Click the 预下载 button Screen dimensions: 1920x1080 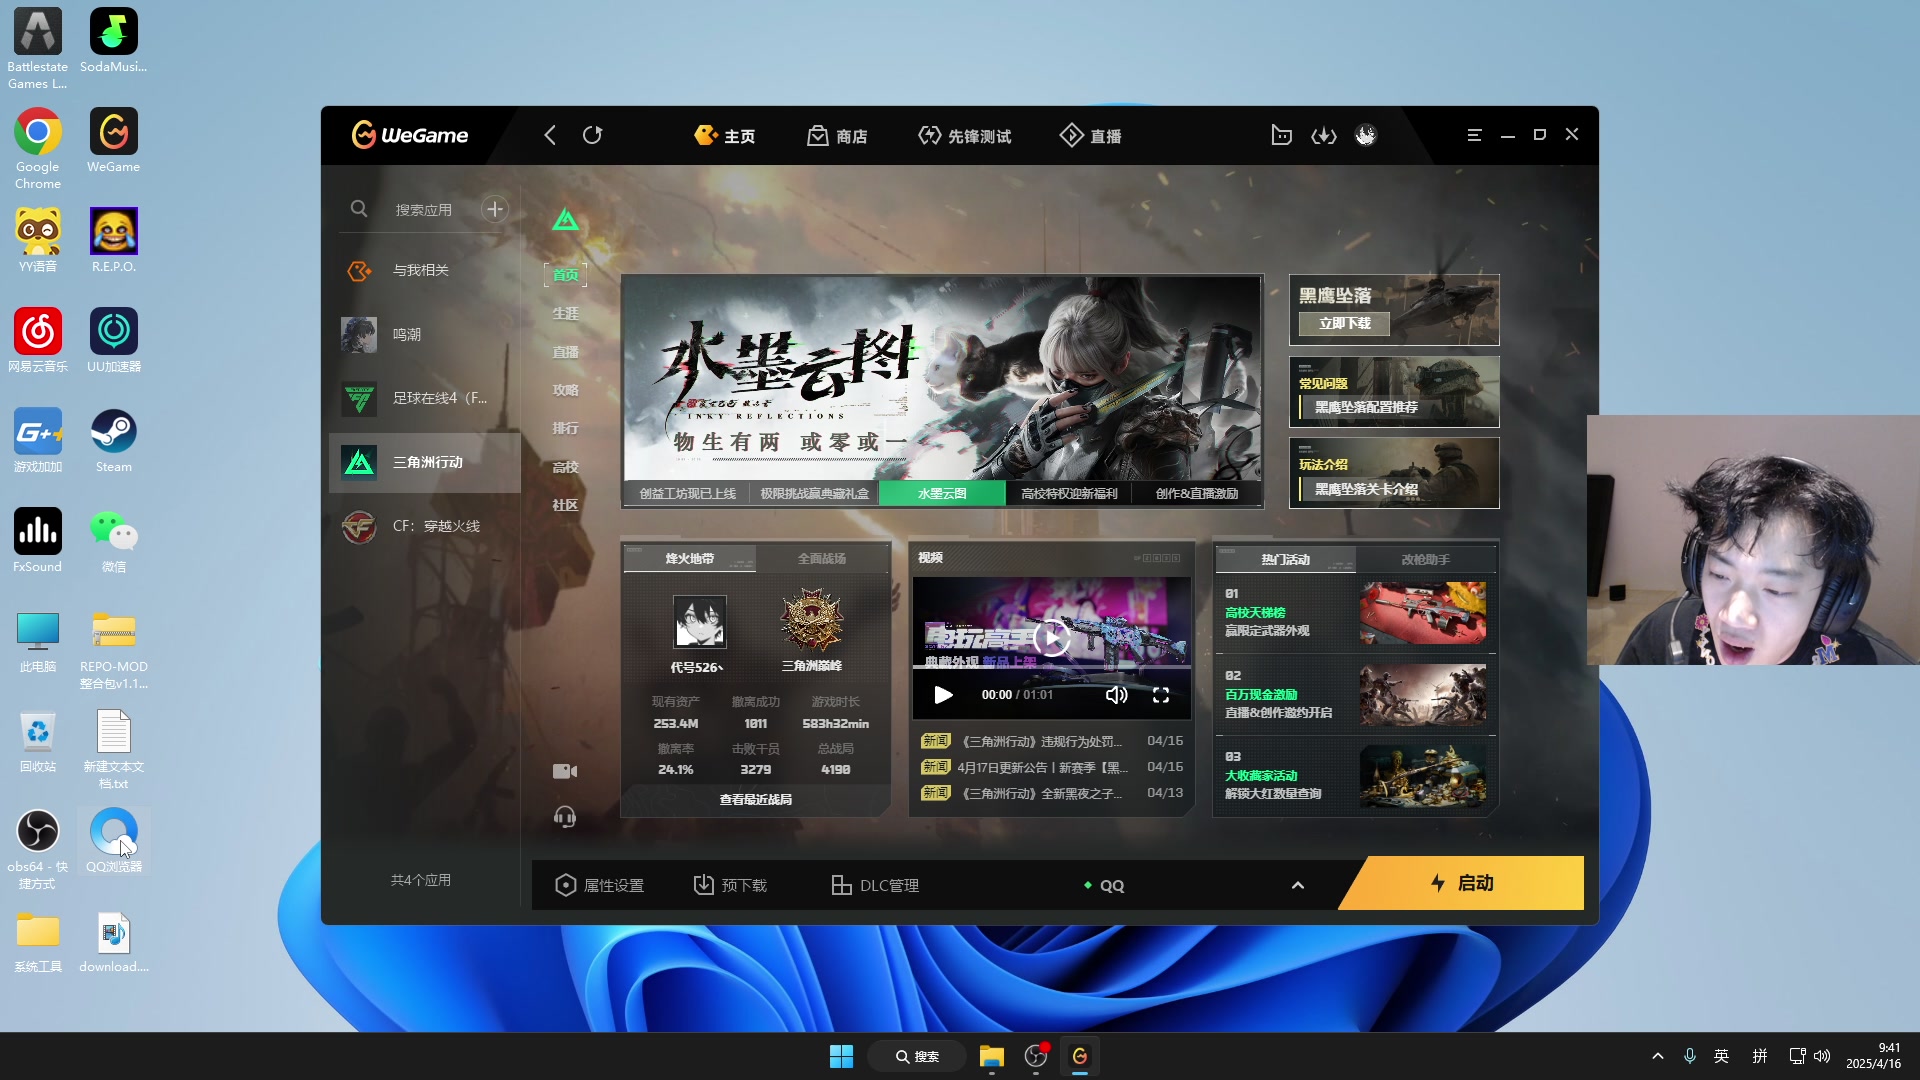(x=731, y=886)
